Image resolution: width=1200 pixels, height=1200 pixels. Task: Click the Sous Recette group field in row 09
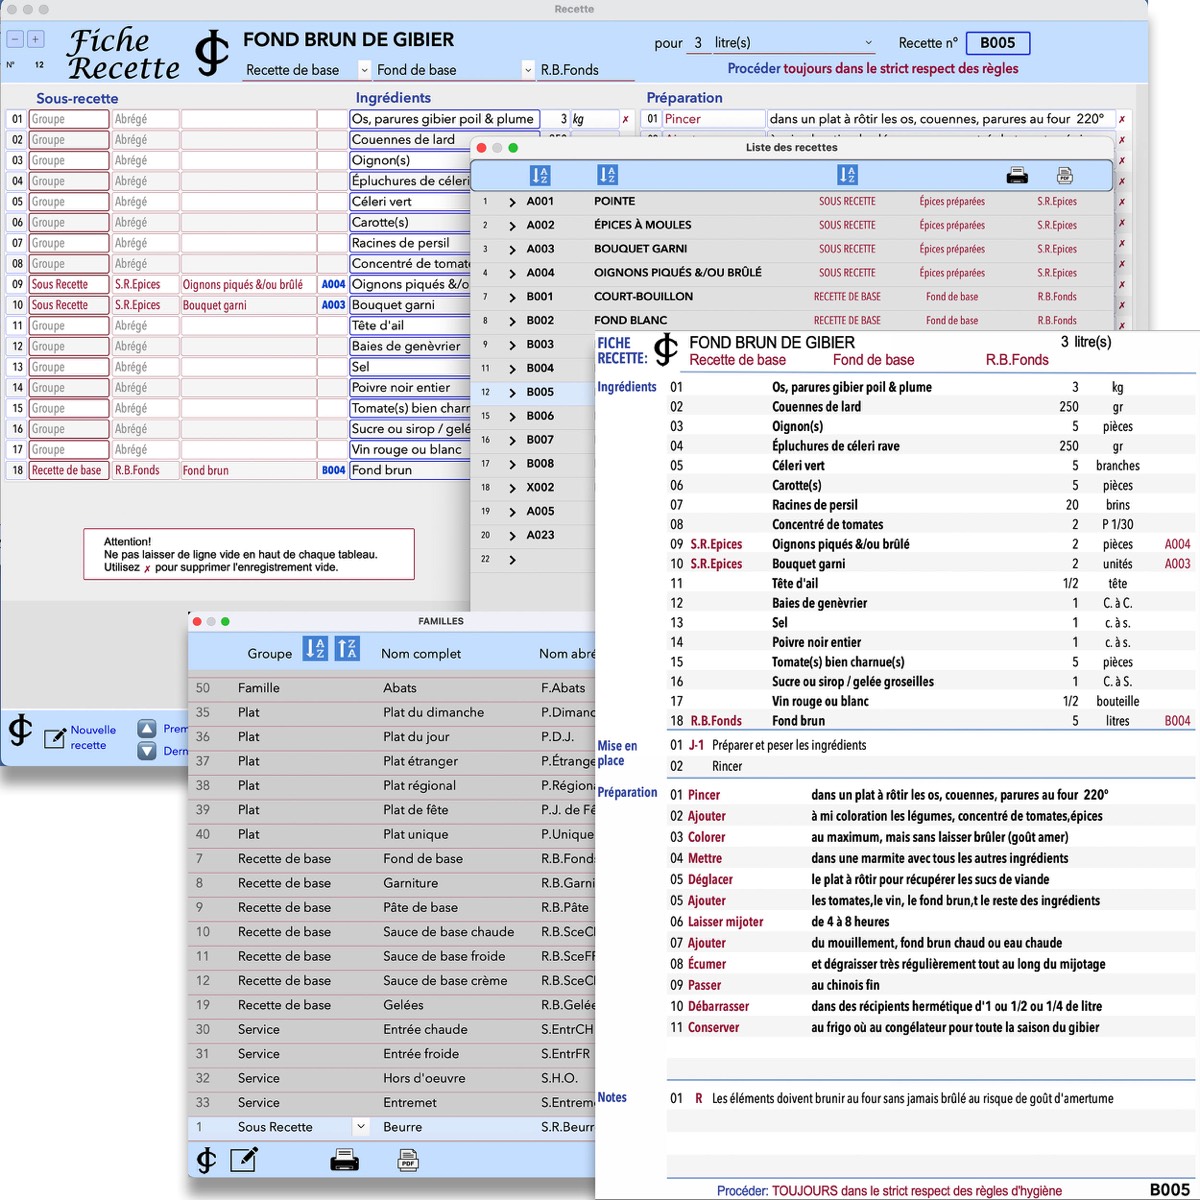pyautogui.click(x=69, y=284)
